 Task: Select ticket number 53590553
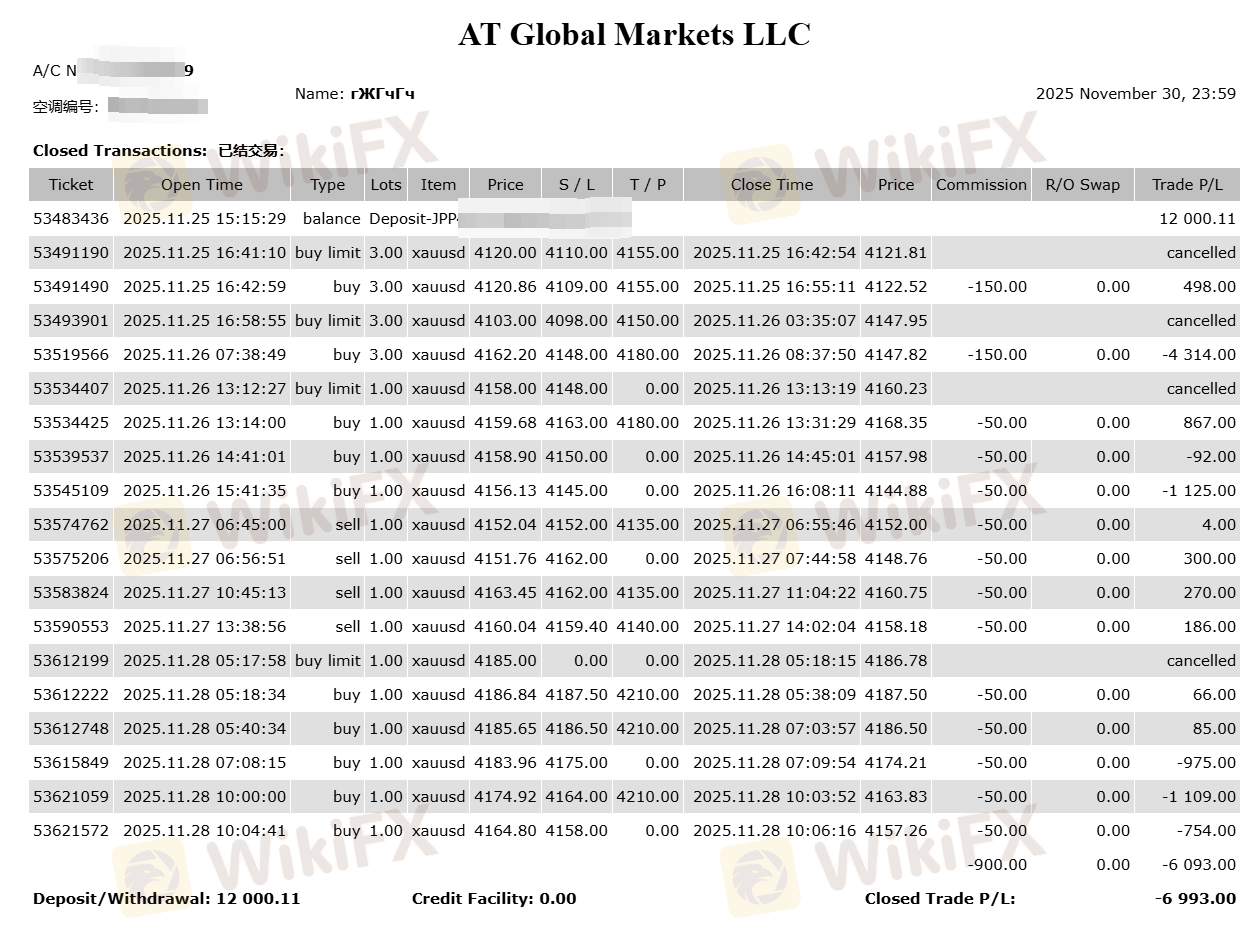pyautogui.click(x=71, y=626)
